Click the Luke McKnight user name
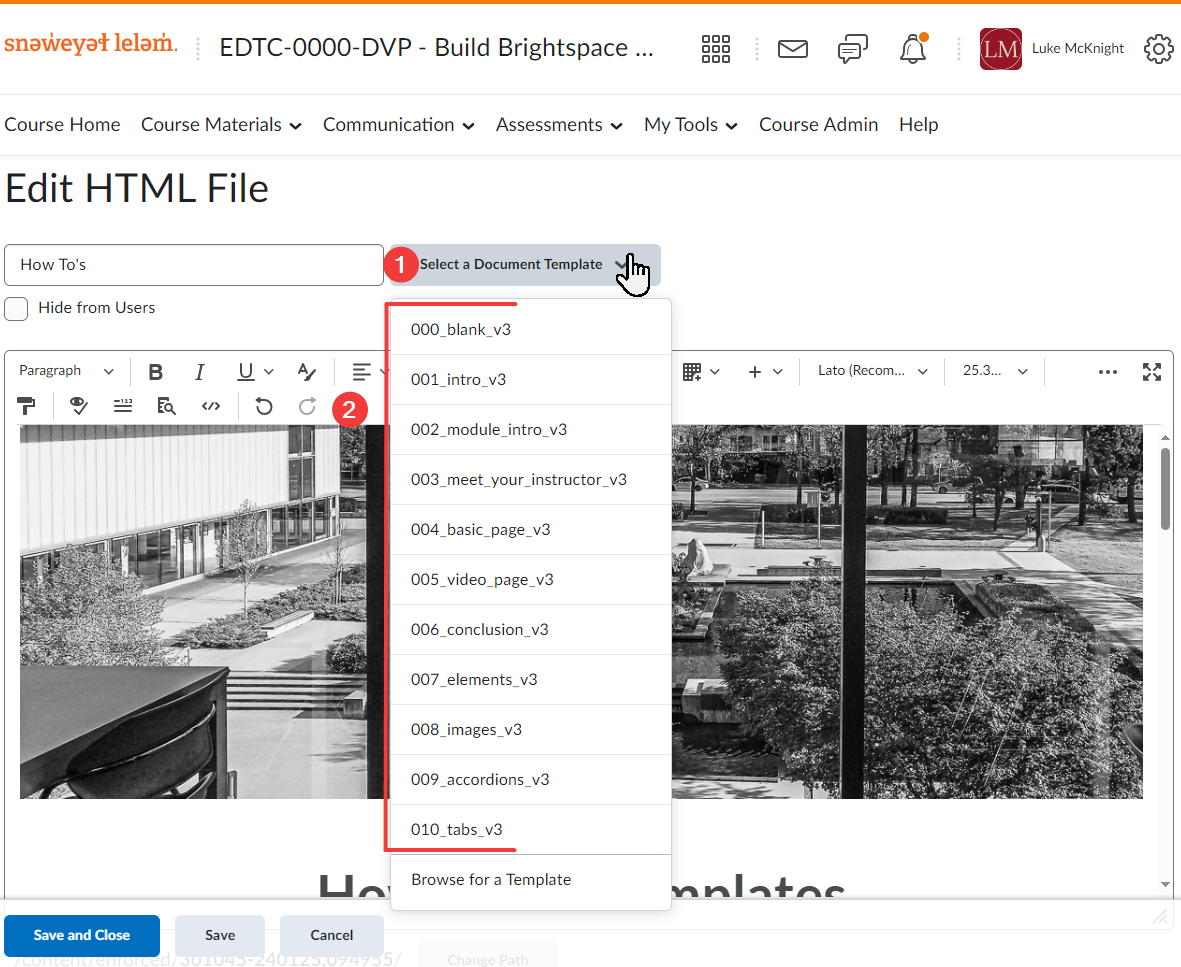 point(1077,49)
